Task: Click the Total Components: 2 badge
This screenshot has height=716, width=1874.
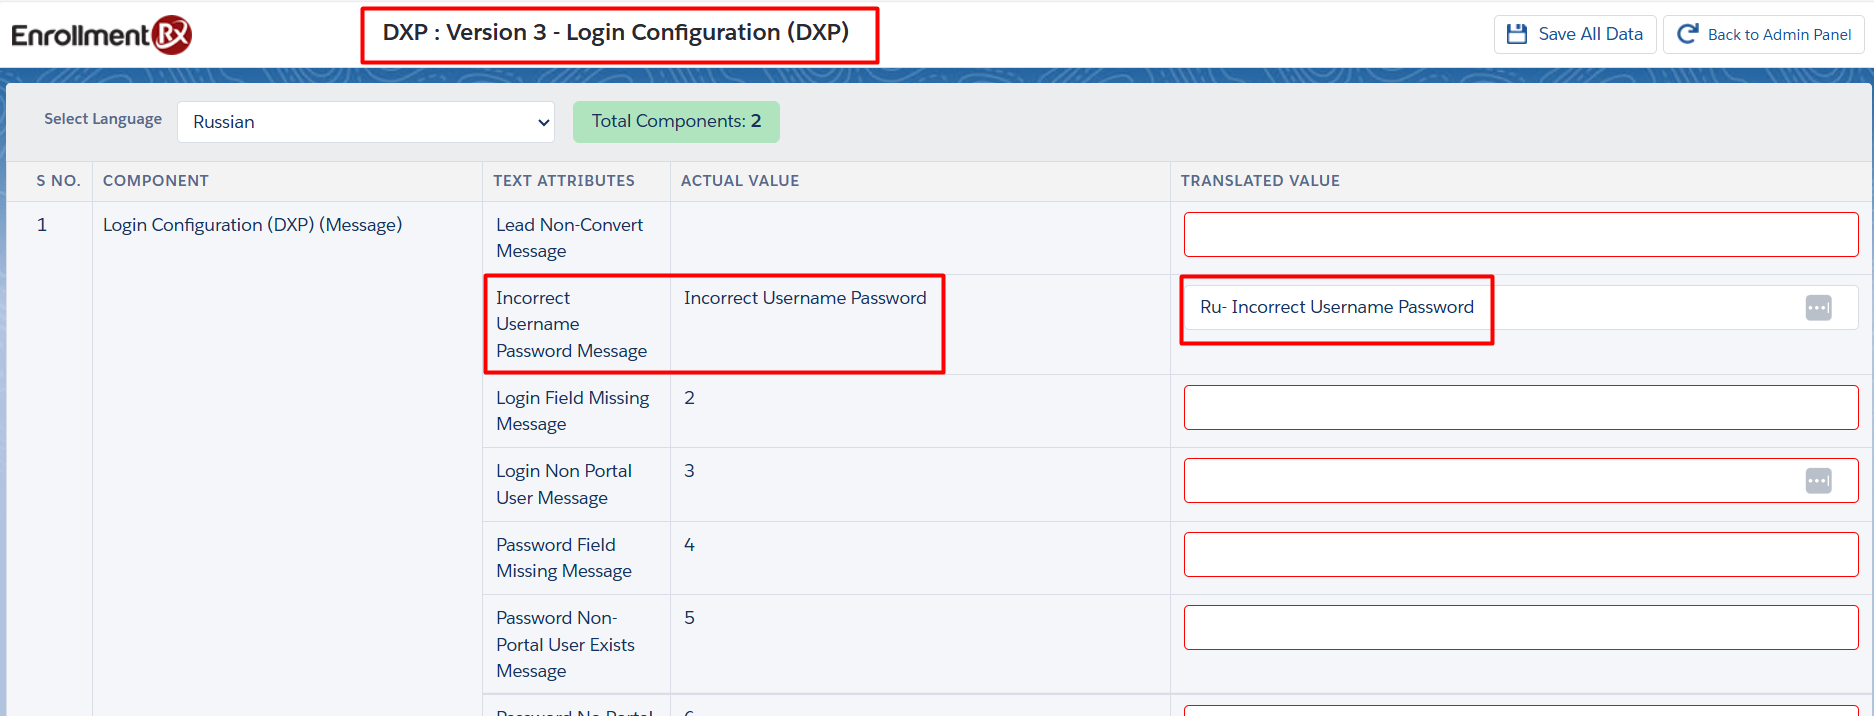Action: click(x=676, y=121)
